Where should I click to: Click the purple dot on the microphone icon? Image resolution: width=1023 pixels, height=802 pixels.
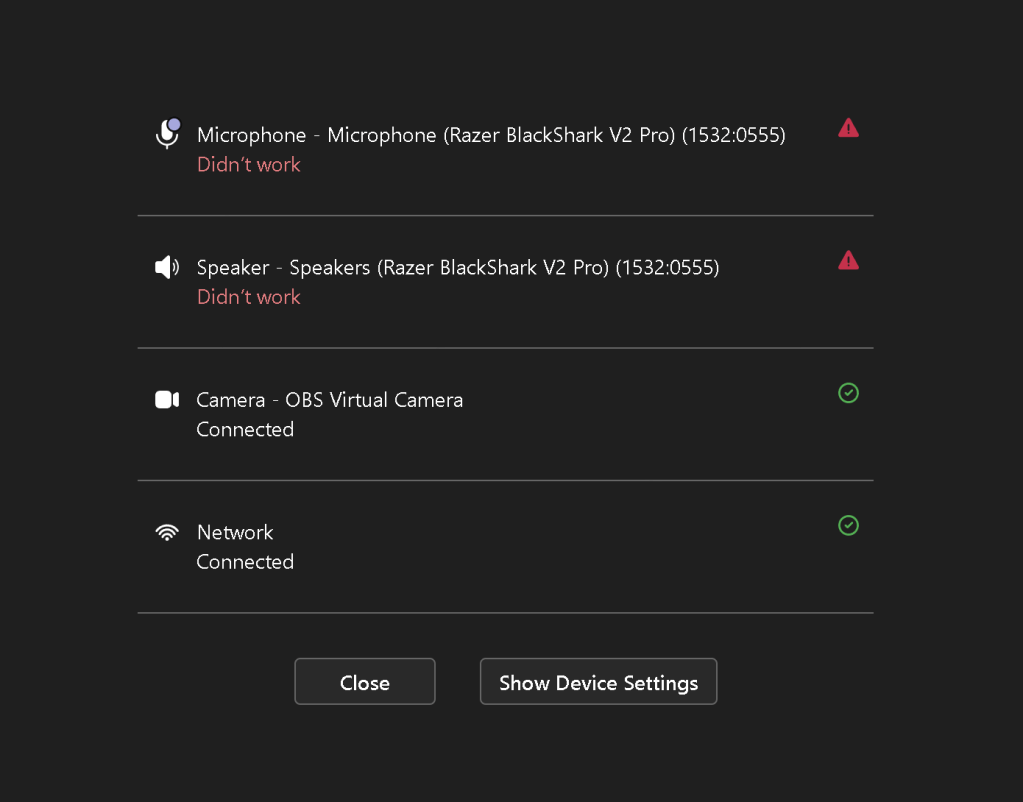click(x=174, y=124)
